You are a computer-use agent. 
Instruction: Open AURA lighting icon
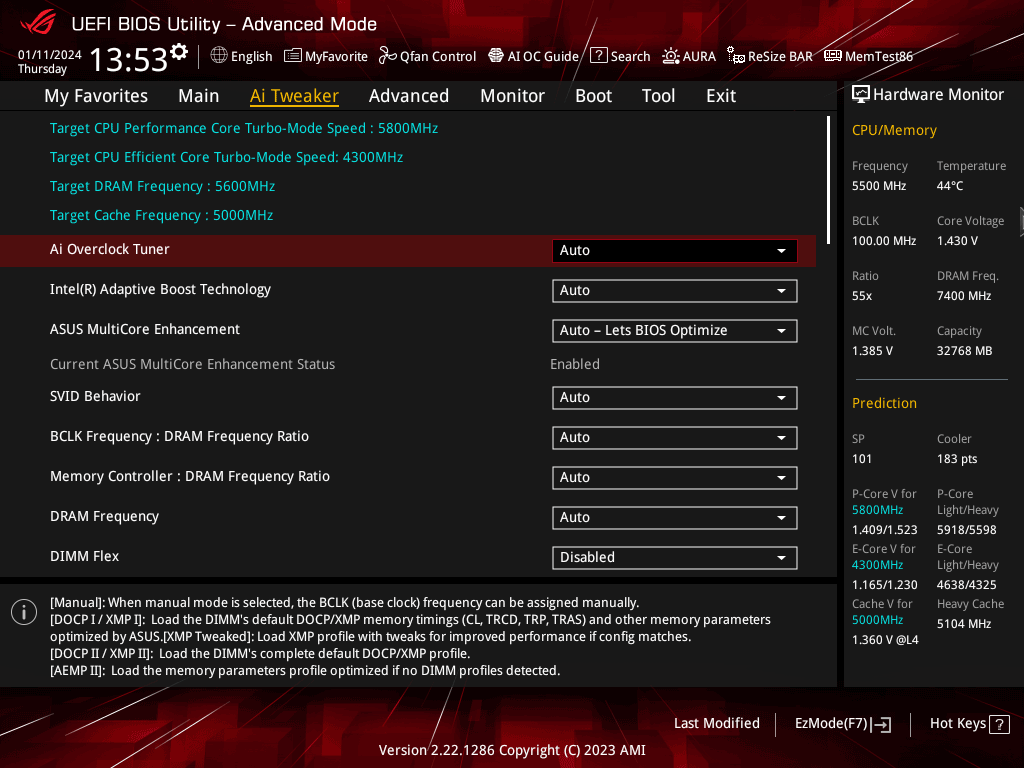point(671,56)
